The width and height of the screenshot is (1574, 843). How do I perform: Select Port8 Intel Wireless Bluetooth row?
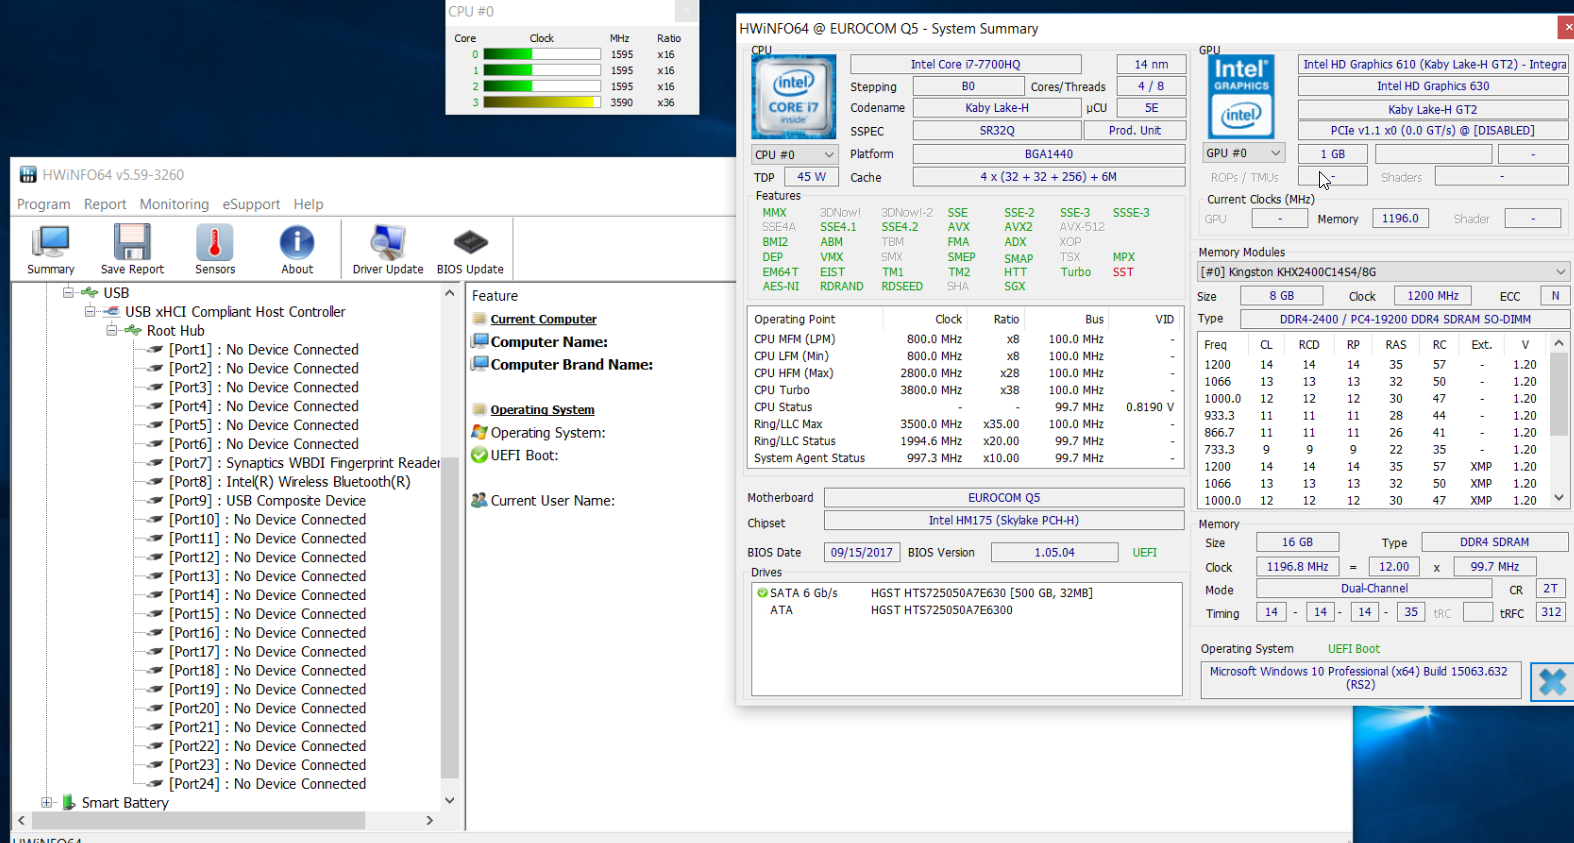click(x=289, y=482)
